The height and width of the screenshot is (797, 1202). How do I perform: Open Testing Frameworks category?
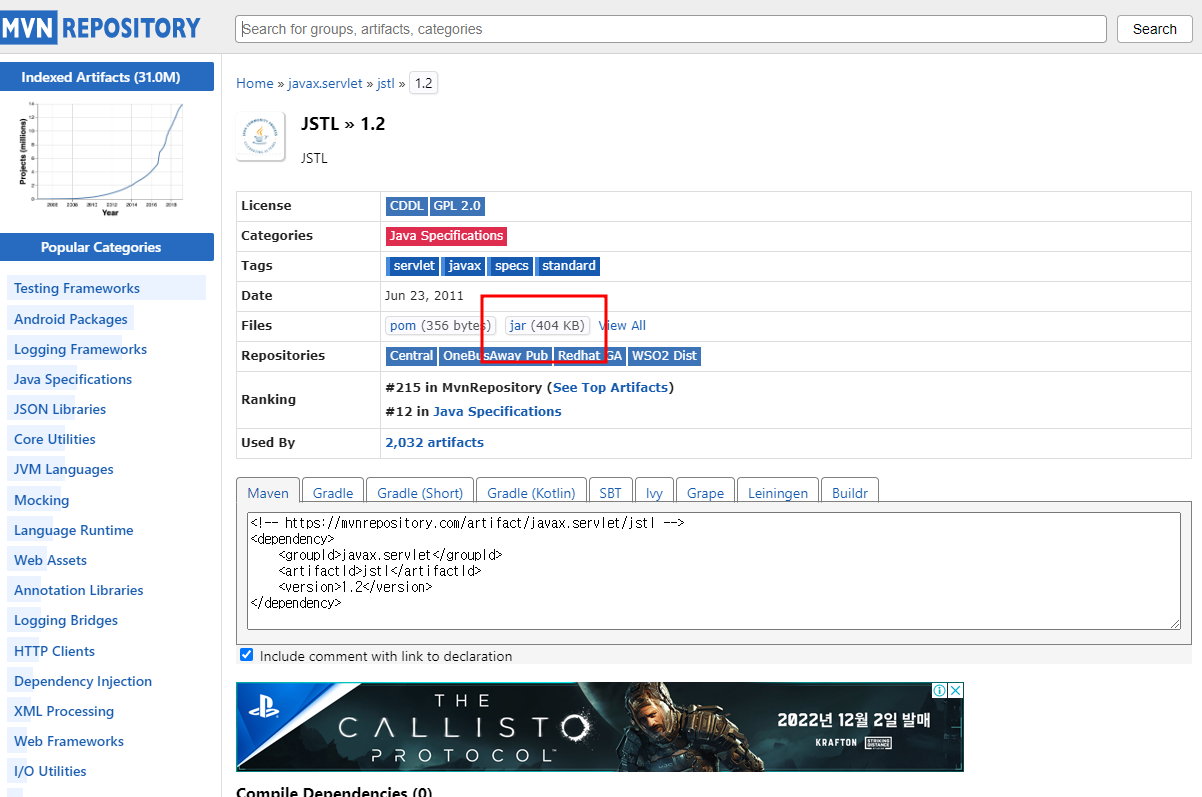click(x=77, y=288)
